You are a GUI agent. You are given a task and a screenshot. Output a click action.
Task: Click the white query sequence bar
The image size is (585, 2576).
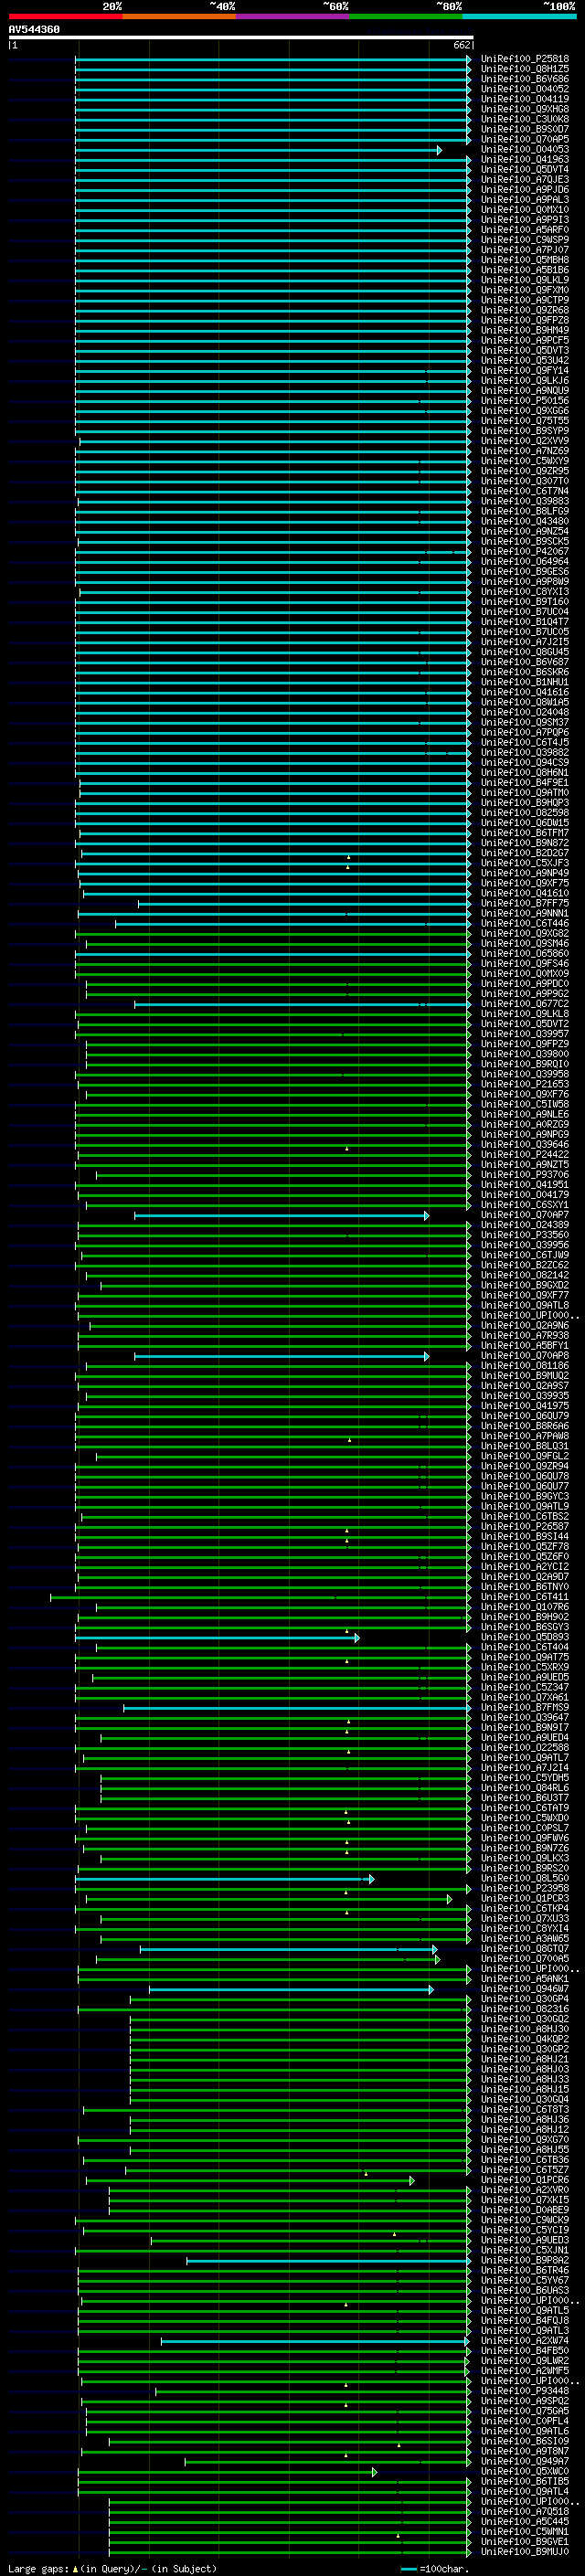241,37
